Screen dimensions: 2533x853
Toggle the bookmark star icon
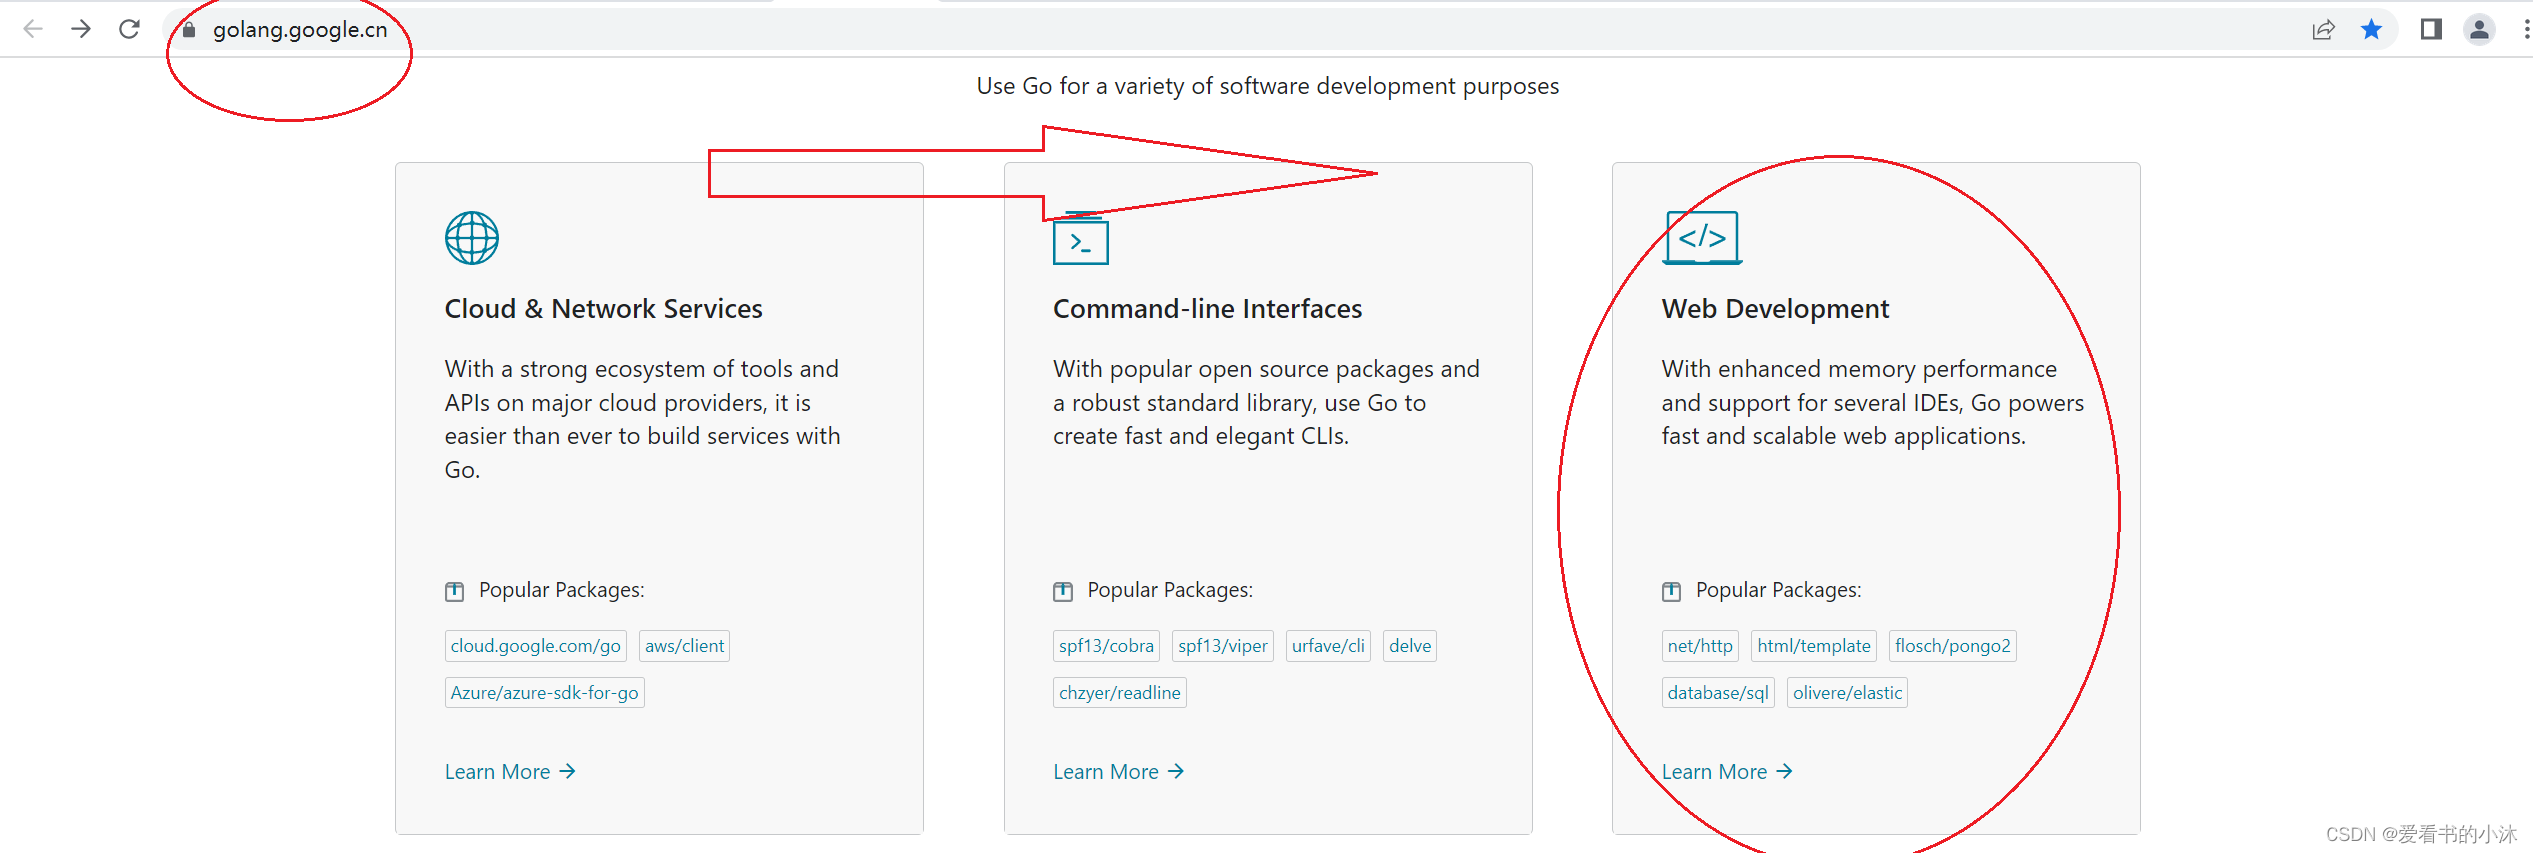coord(2371,30)
